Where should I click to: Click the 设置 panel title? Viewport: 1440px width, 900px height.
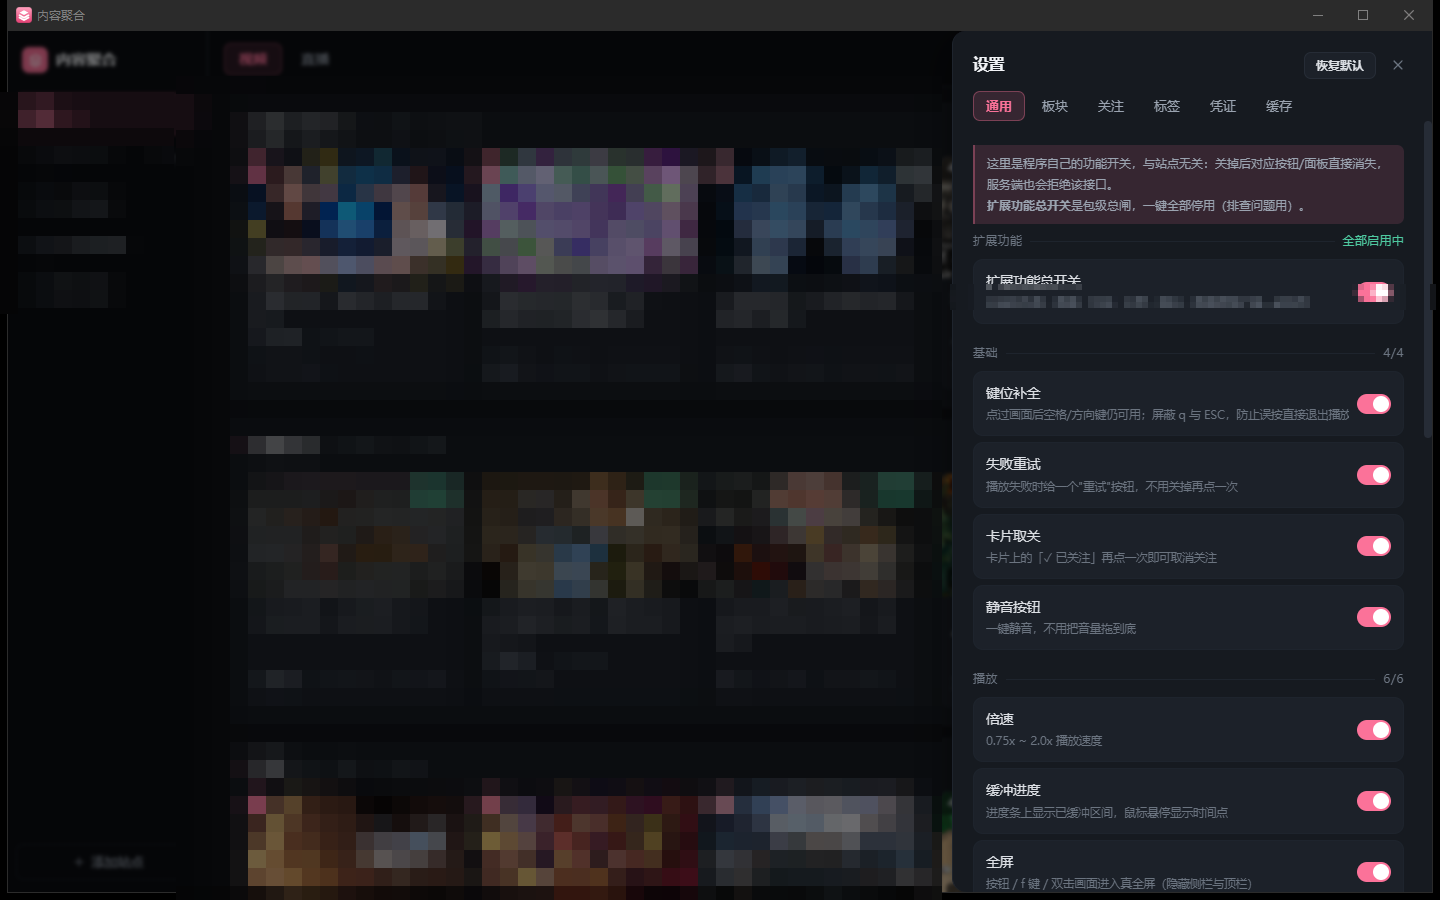(x=989, y=65)
